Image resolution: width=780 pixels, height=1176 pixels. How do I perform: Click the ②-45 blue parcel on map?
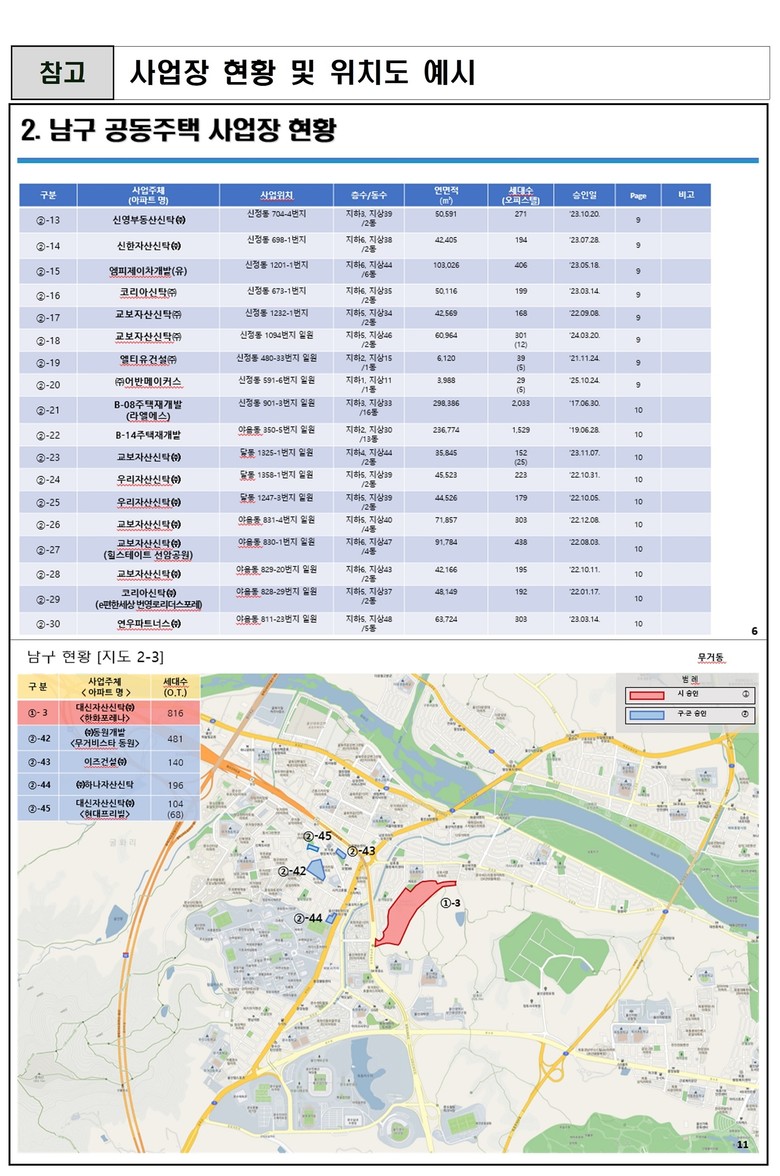point(313,848)
